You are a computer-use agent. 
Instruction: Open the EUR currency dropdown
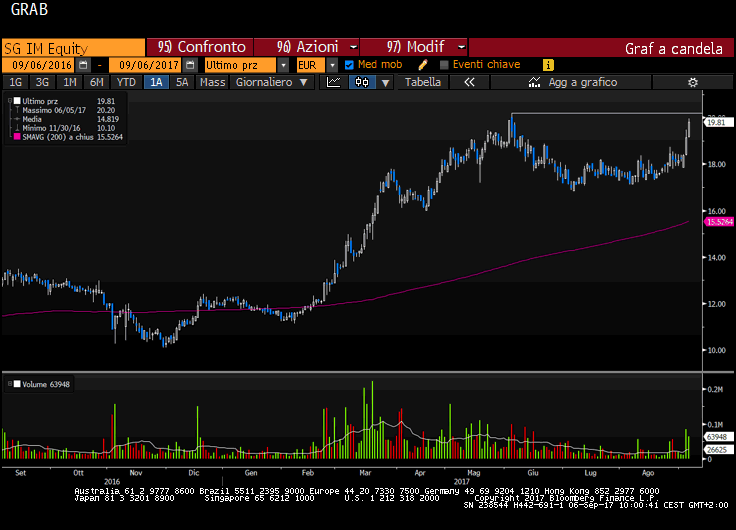click(332, 64)
